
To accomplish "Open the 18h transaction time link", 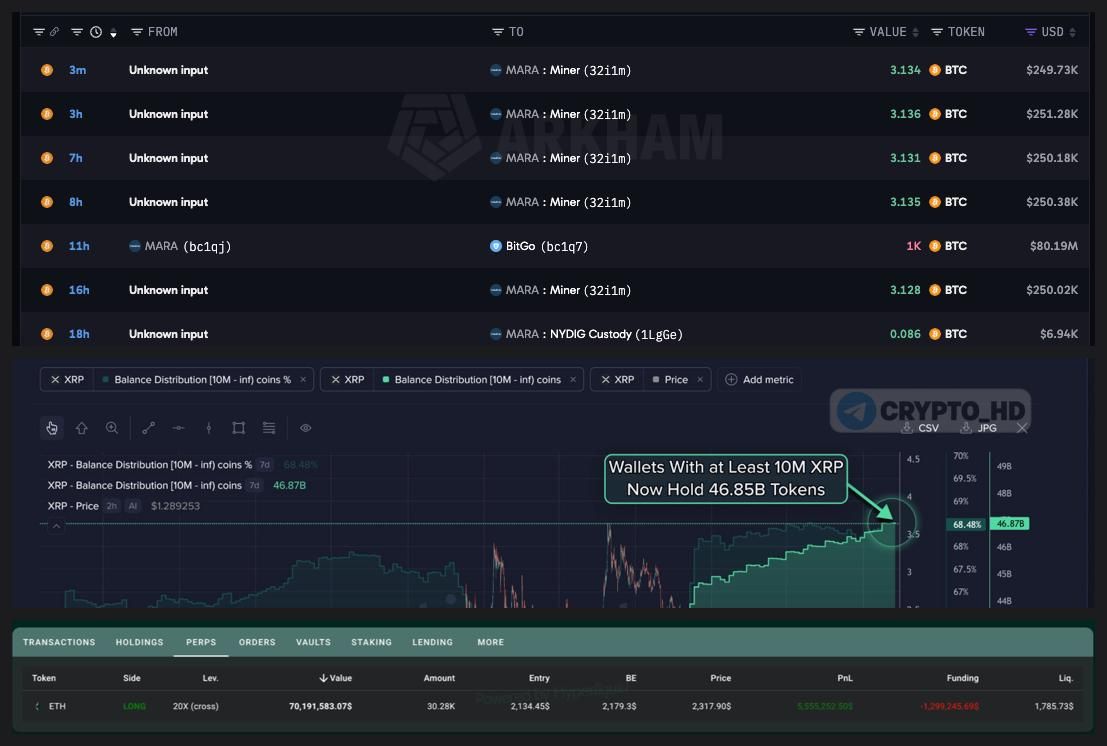I will pos(79,334).
